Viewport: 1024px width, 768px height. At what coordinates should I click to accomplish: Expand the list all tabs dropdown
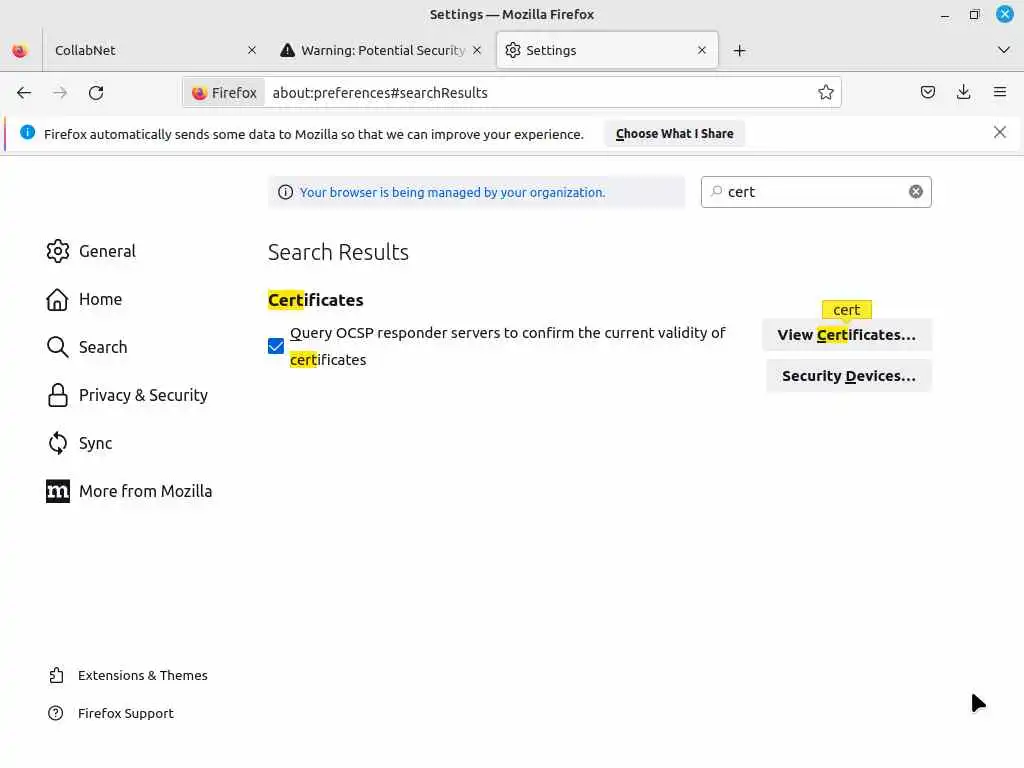1004,50
